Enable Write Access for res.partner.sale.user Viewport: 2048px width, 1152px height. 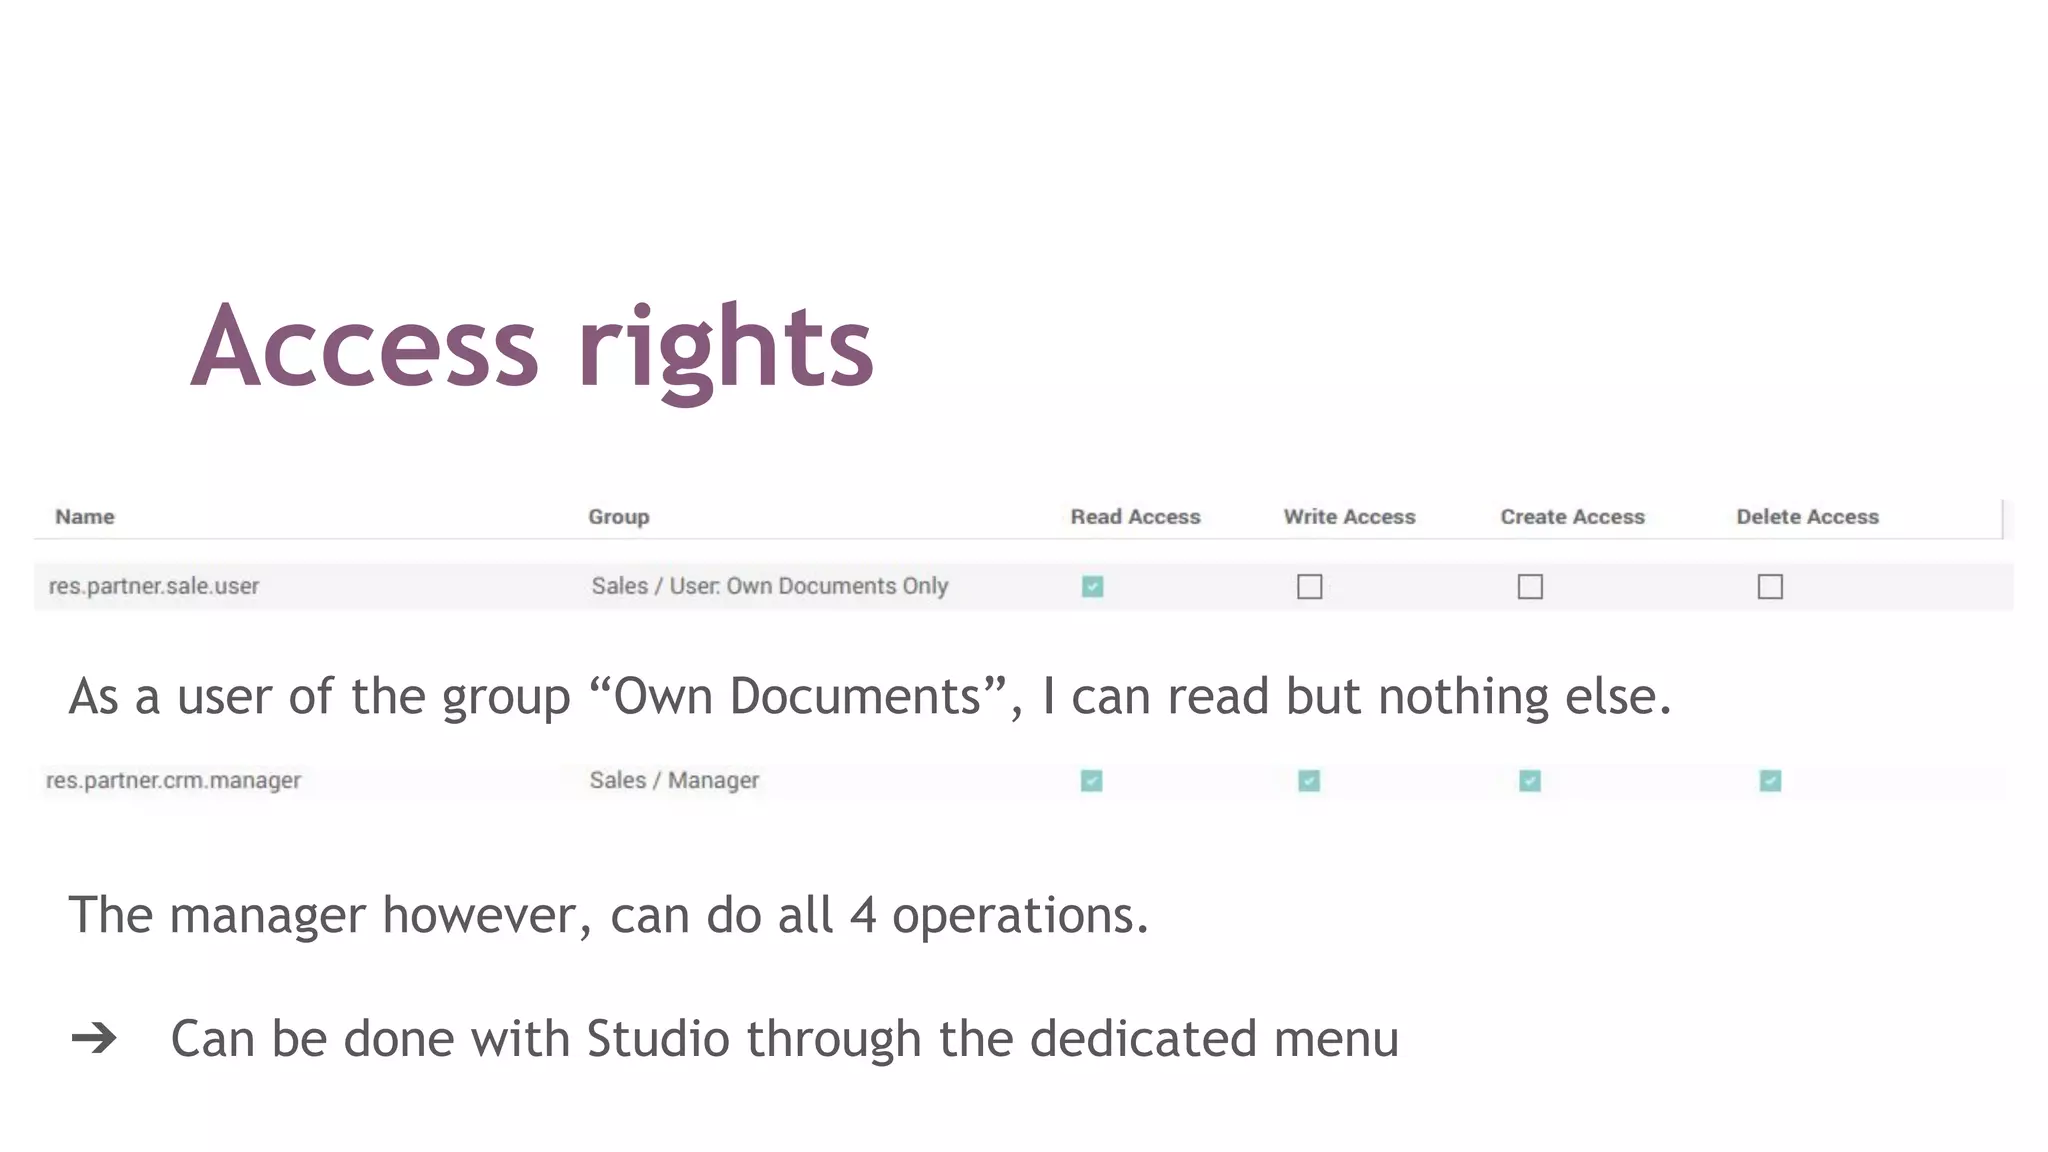(1309, 586)
